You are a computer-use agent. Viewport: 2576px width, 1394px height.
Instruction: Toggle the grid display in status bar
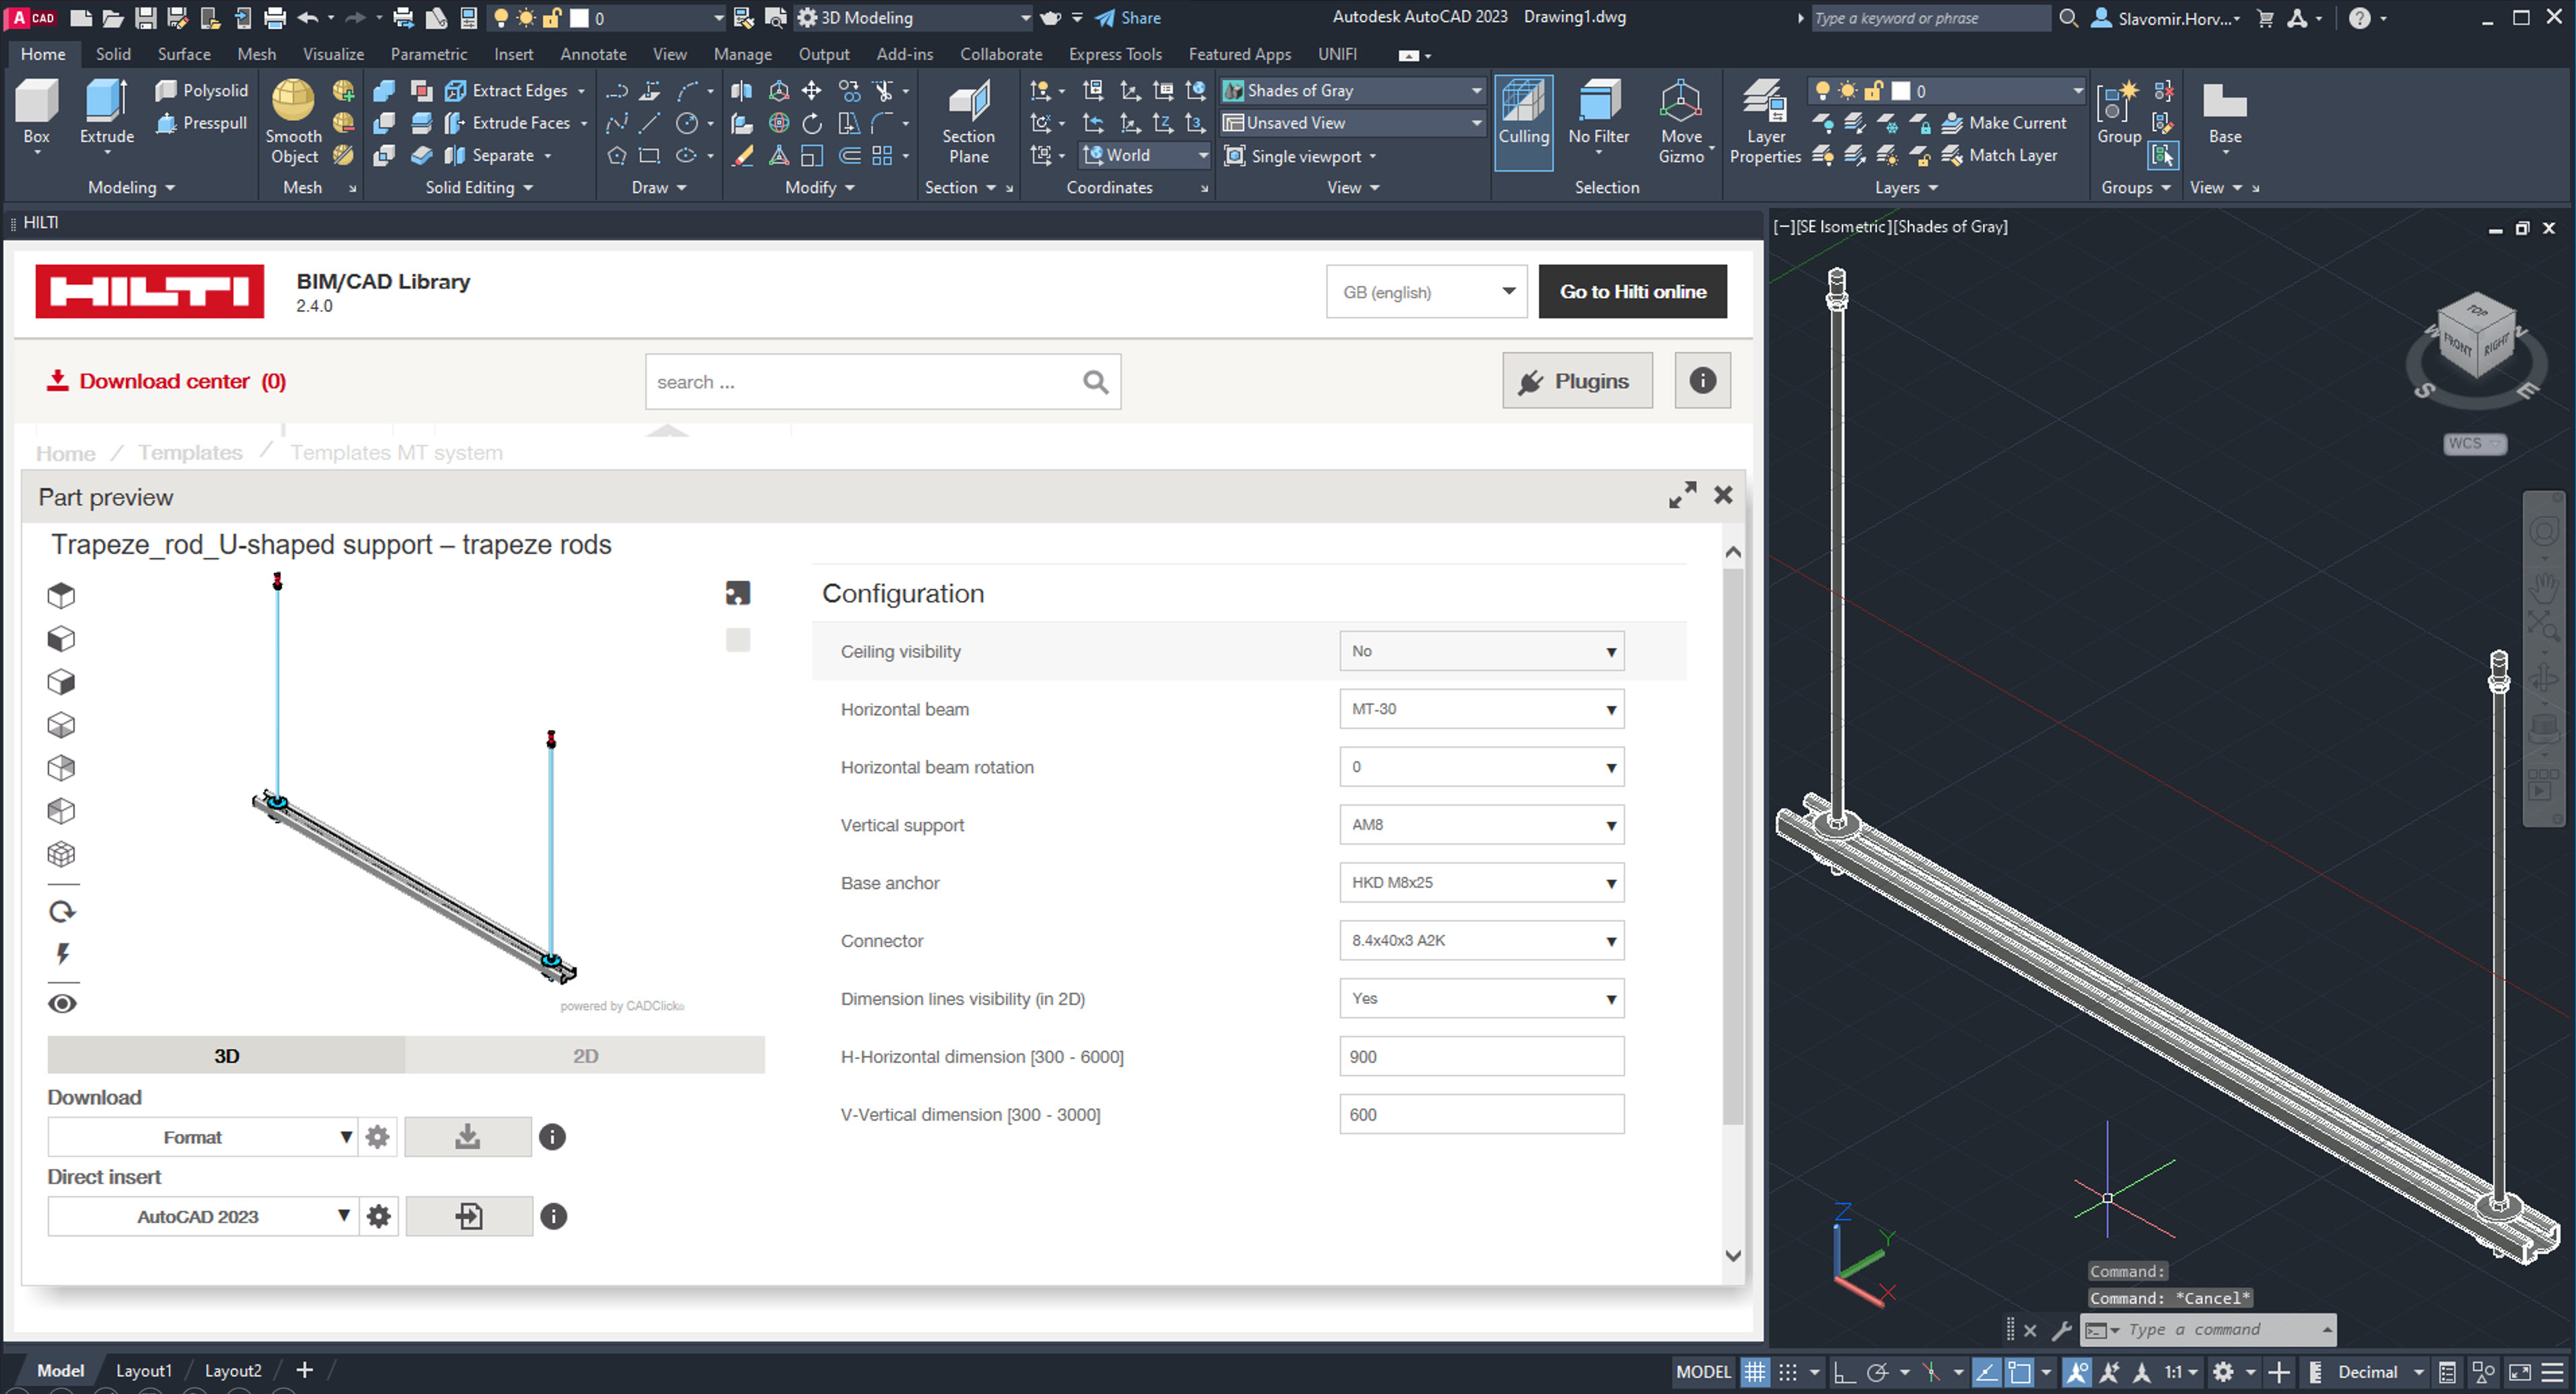click(1754, 1372)
